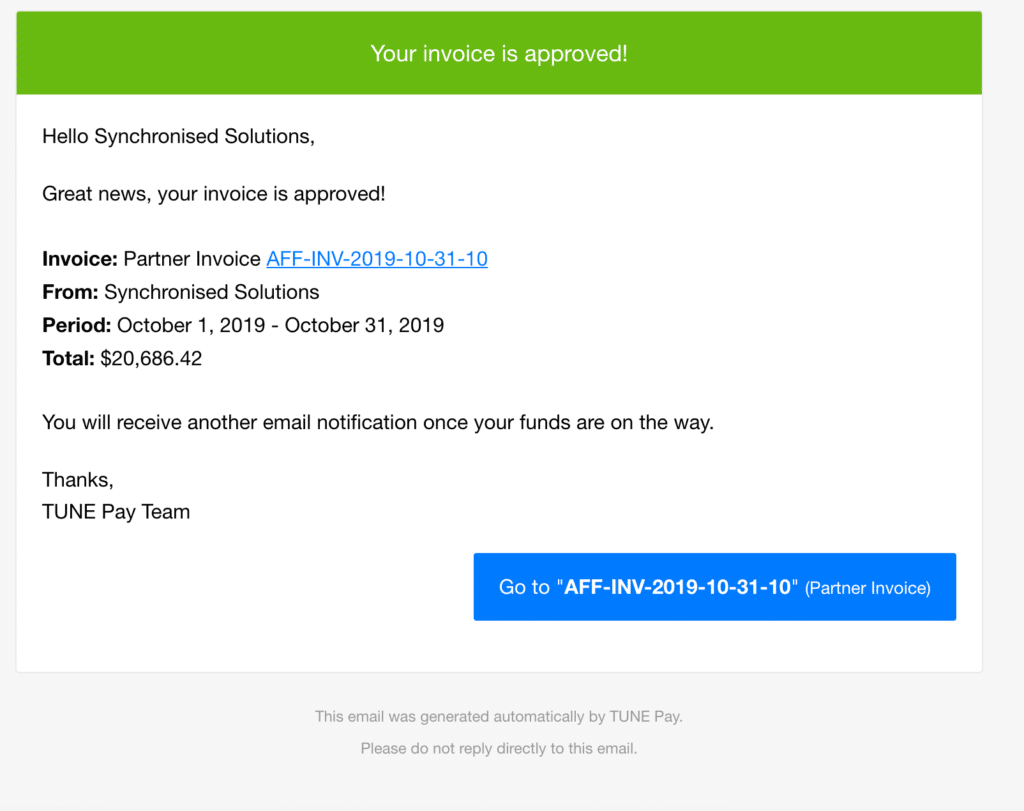The width and height of the screenshot is (1024, 811).
Task: Select the Total amount $20,686.42
Action: pyautogui.click(x=150, y=358)
